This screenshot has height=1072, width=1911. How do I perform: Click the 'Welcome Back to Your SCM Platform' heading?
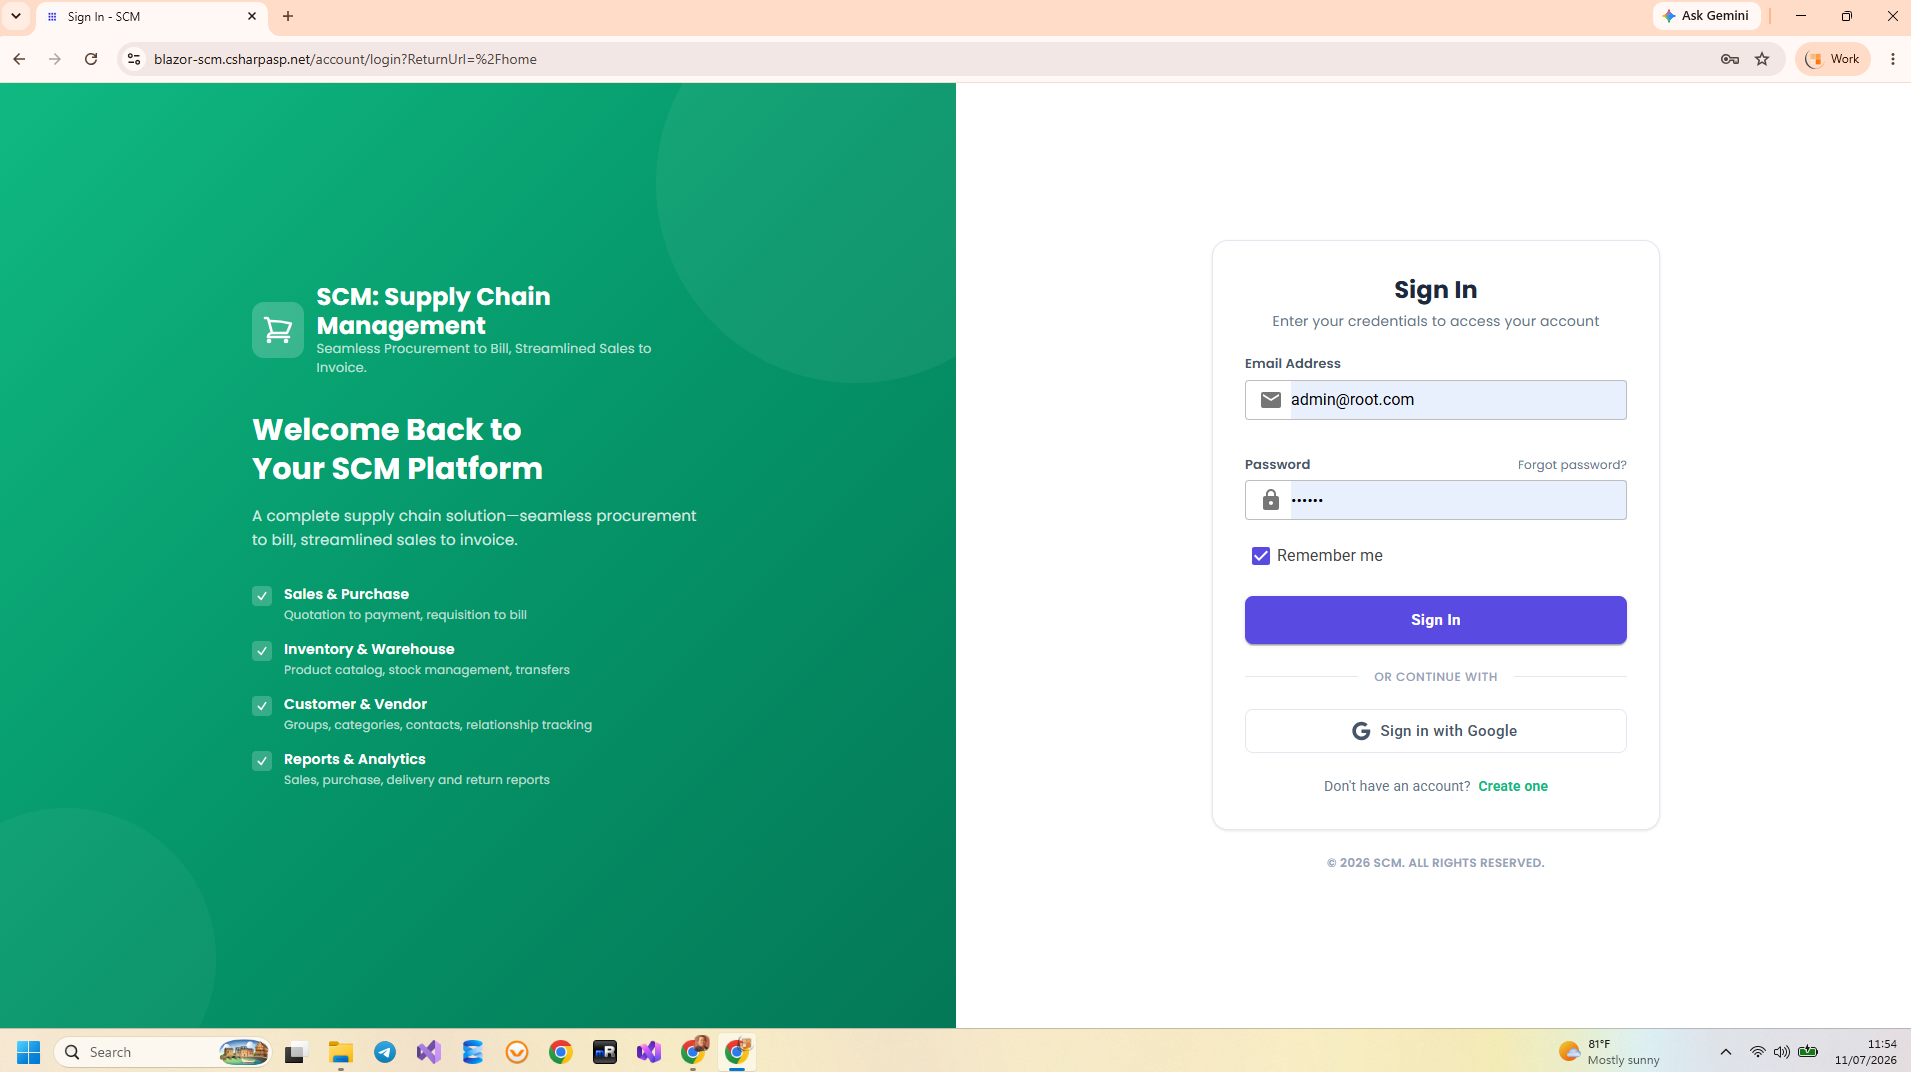click(x=397, y=449)
